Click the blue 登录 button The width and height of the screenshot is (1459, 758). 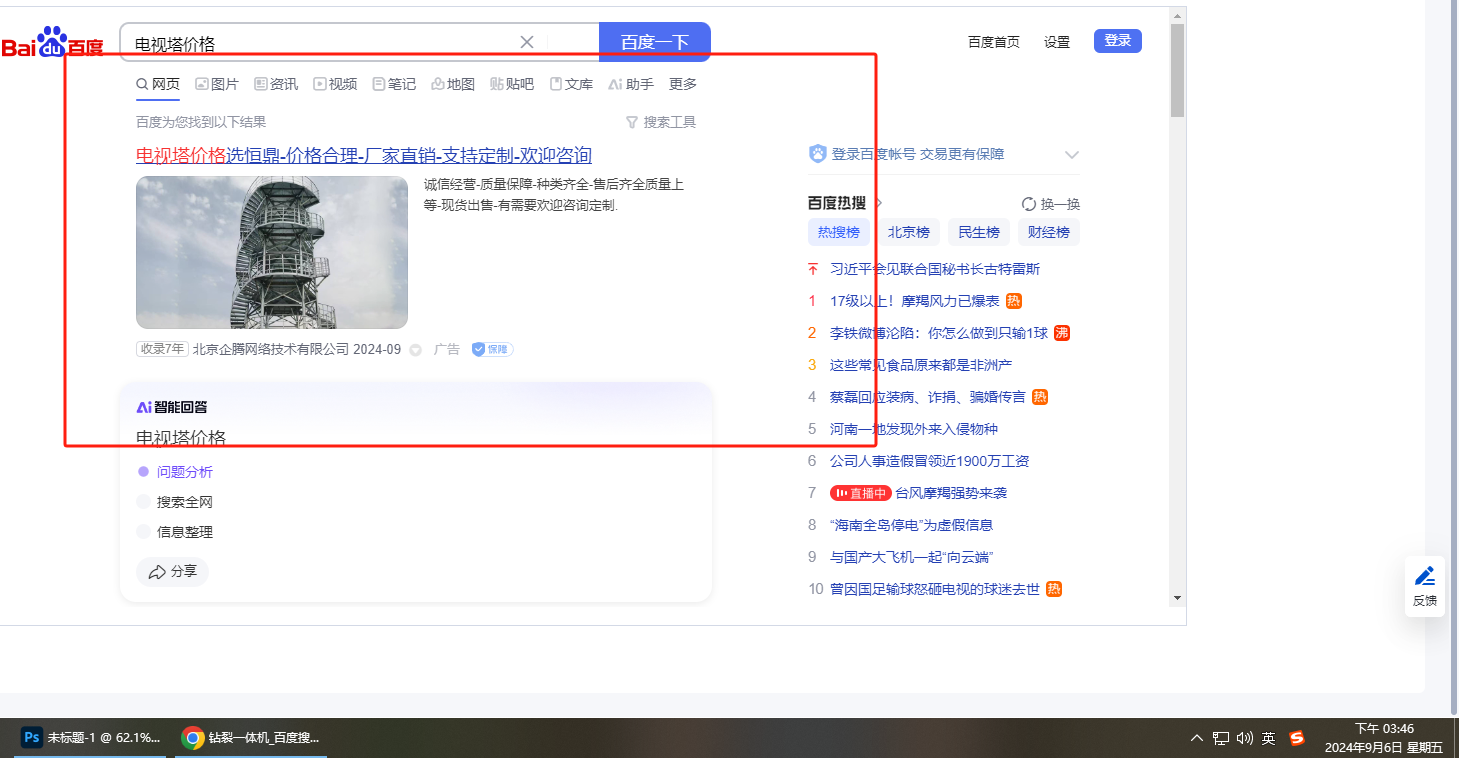tap(1118, 41)
